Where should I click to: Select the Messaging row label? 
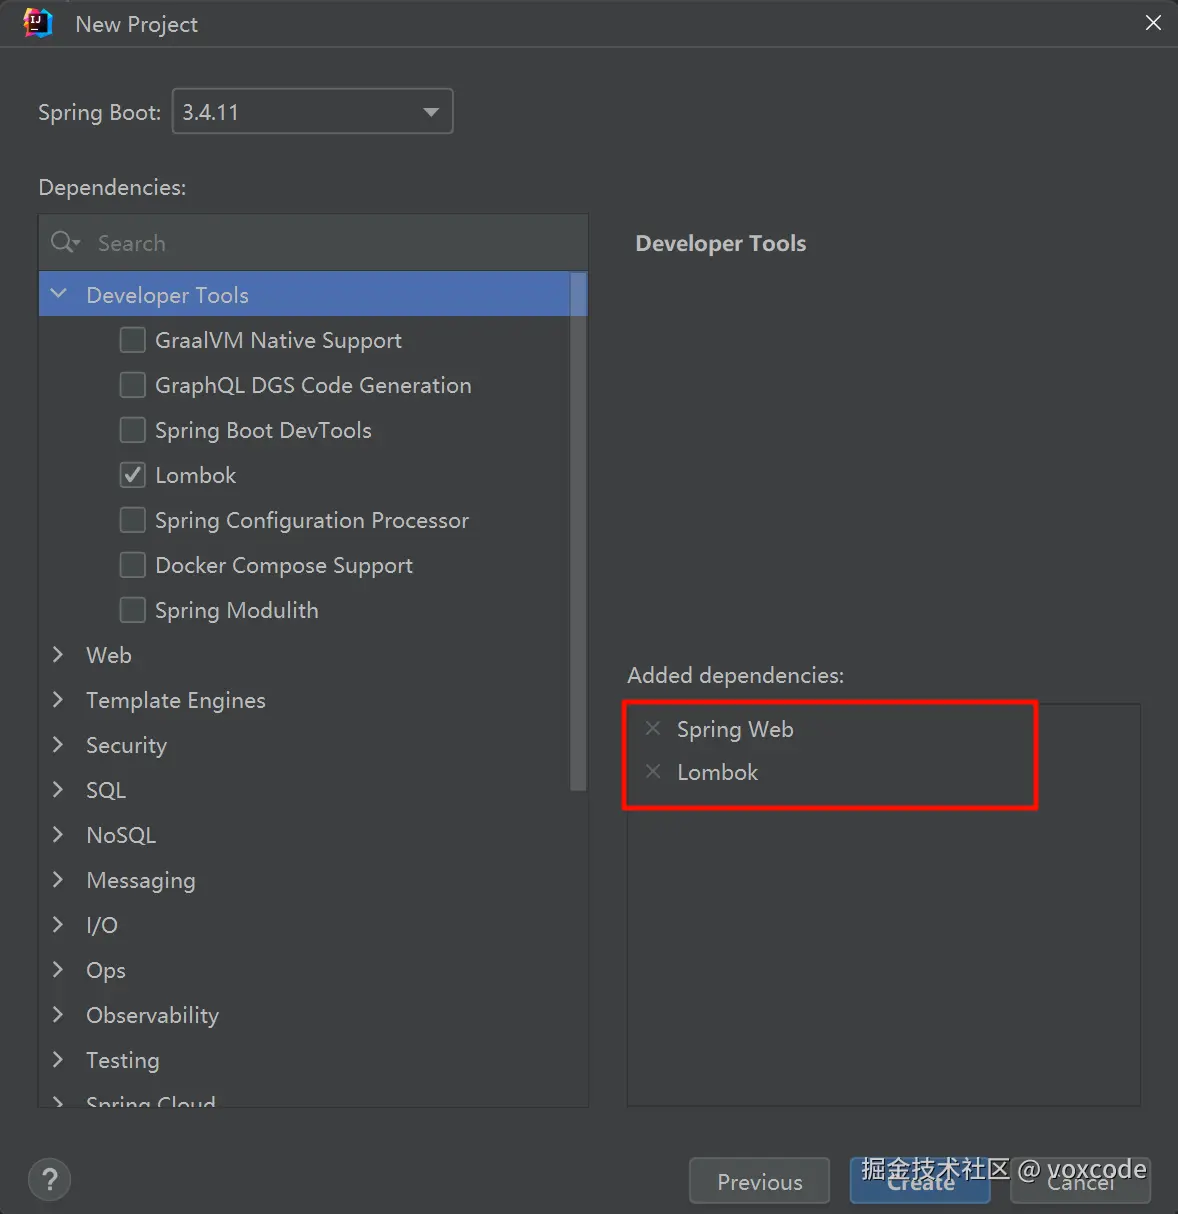point(141,880)
